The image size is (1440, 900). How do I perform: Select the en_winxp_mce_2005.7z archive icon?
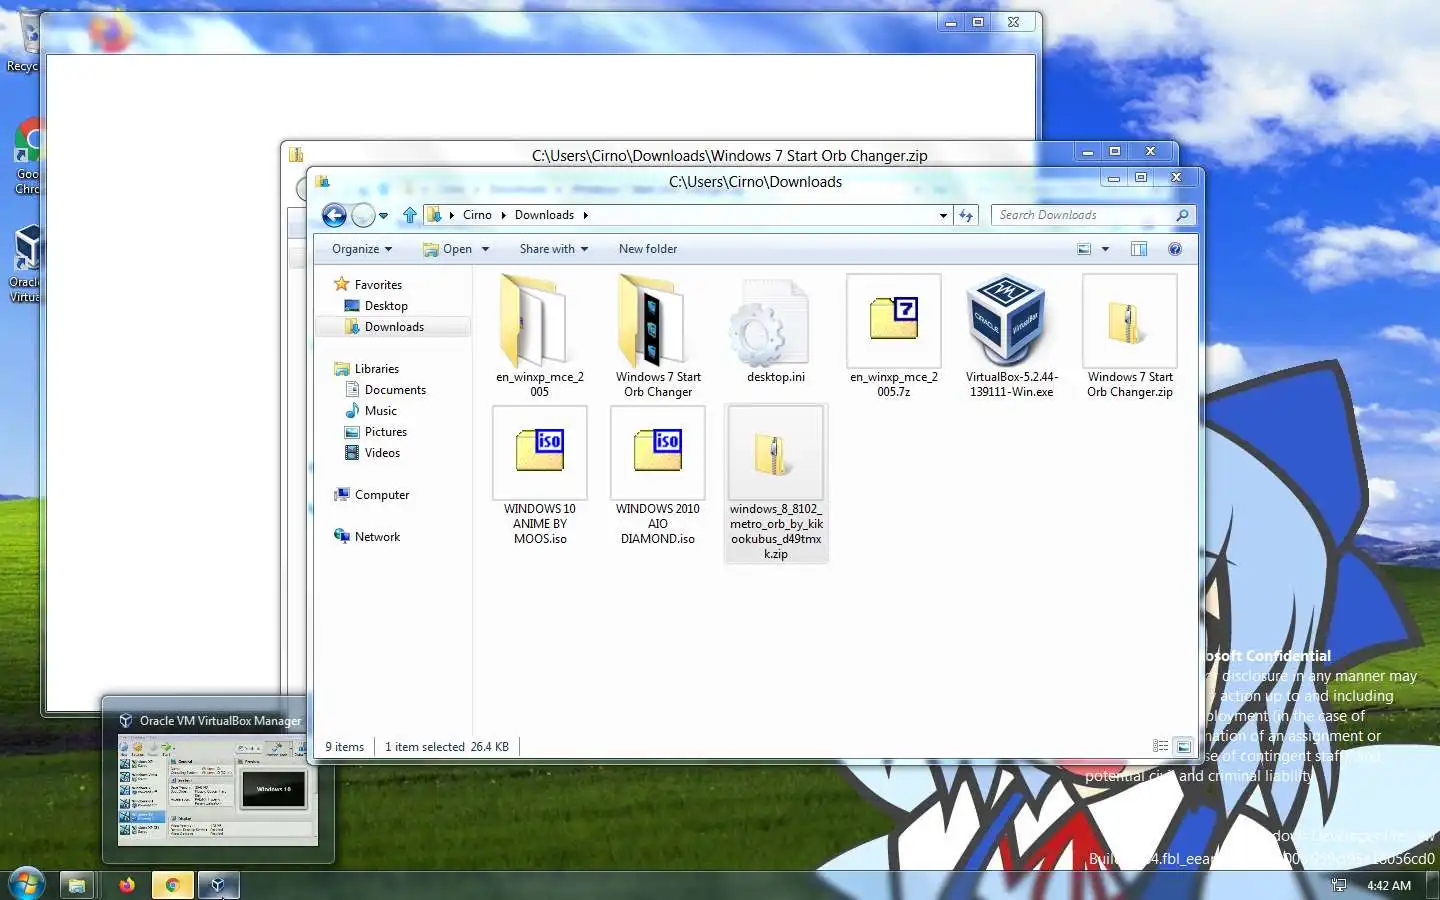(893, 321)
